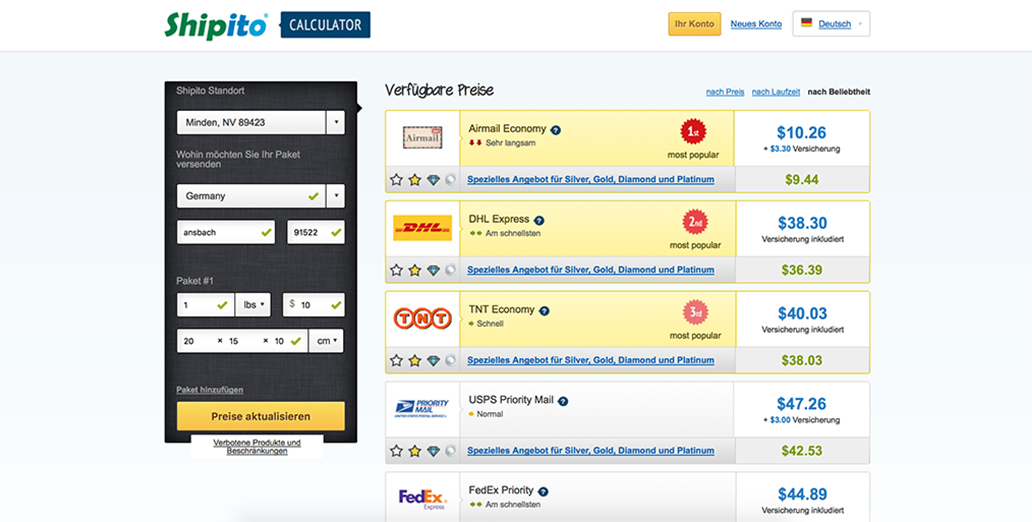This screenshot has width=1032, height=522.
Task: Open the destination country dropdown arrow
Action: pos(336,196)
